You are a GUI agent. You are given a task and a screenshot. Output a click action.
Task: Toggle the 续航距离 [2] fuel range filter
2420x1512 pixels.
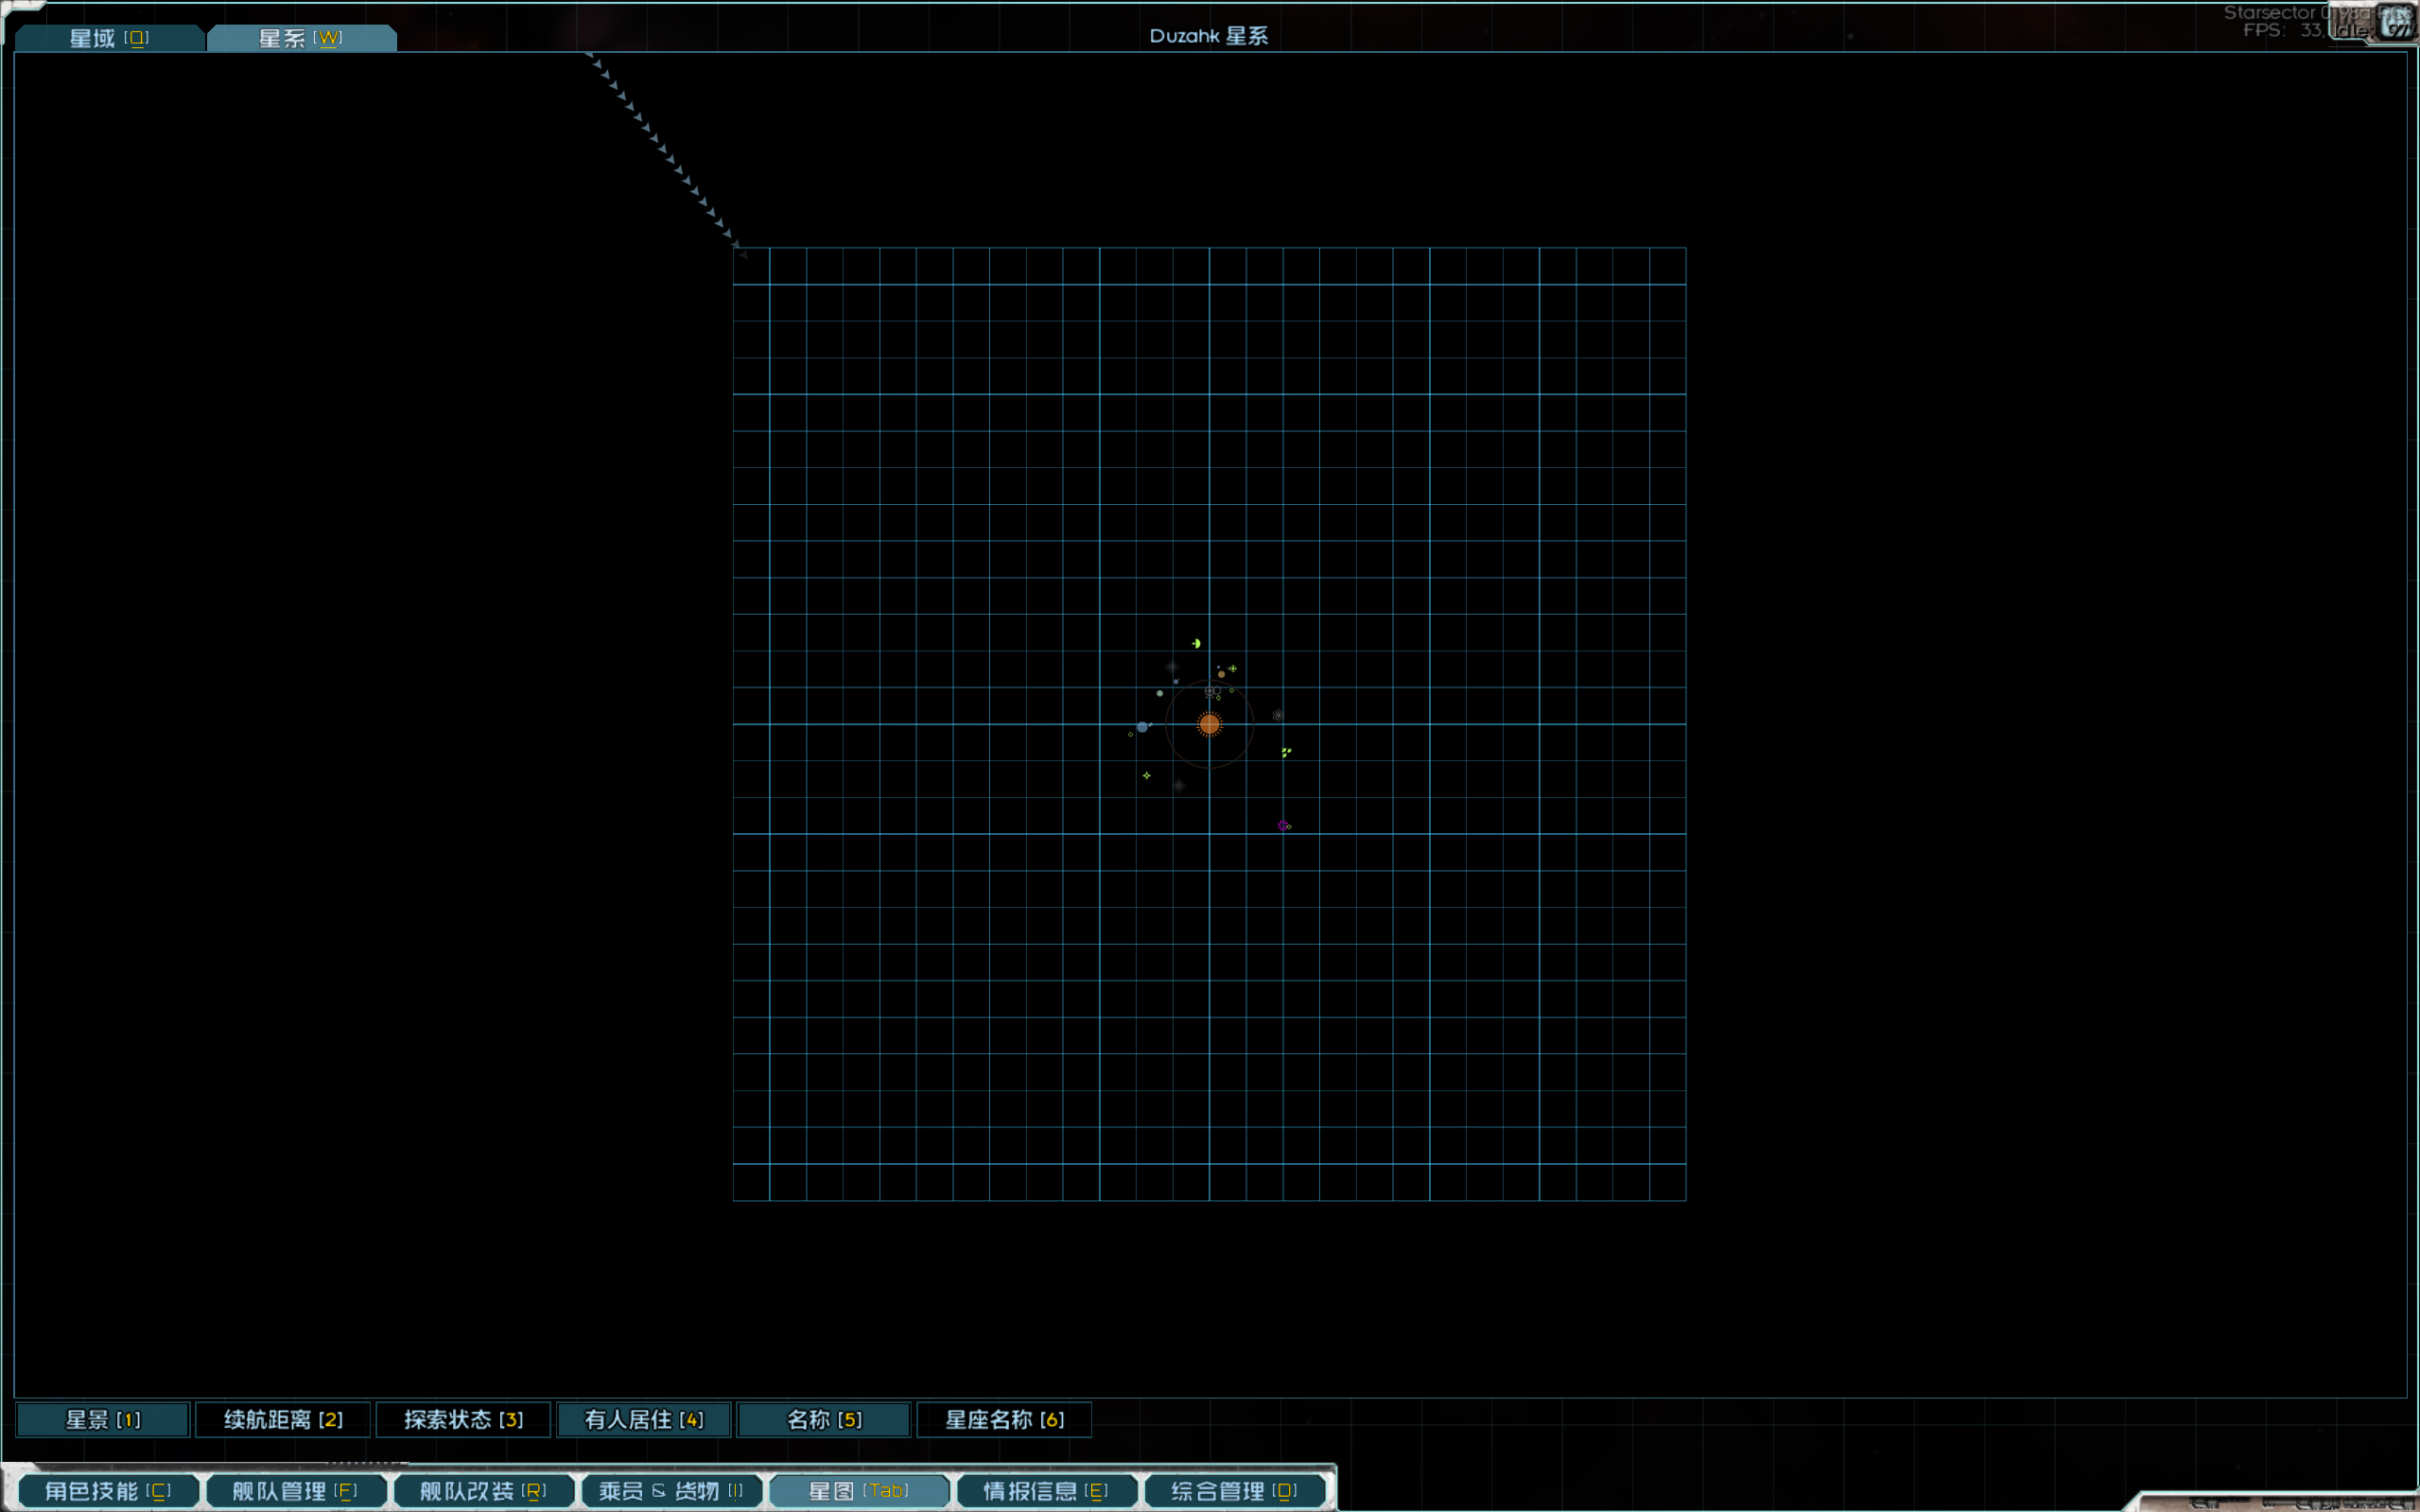tap(283, 1419)
